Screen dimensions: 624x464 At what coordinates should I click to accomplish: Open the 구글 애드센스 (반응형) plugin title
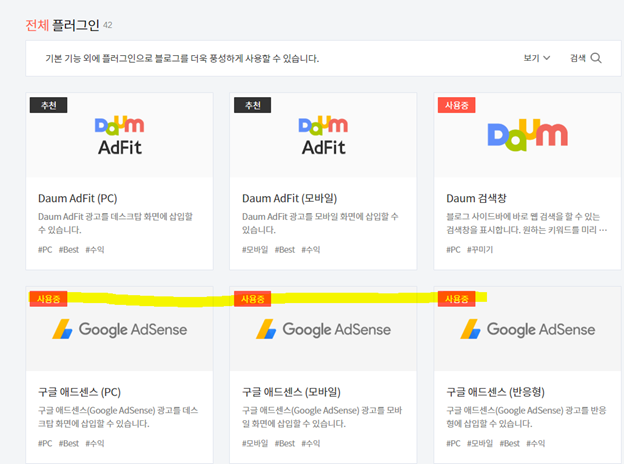(495, 392)
